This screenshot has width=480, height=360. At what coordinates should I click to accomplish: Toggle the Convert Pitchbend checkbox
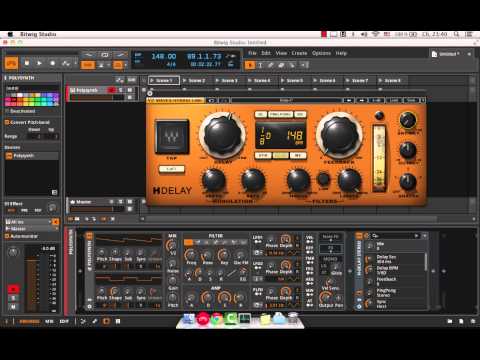pos(7,122)
